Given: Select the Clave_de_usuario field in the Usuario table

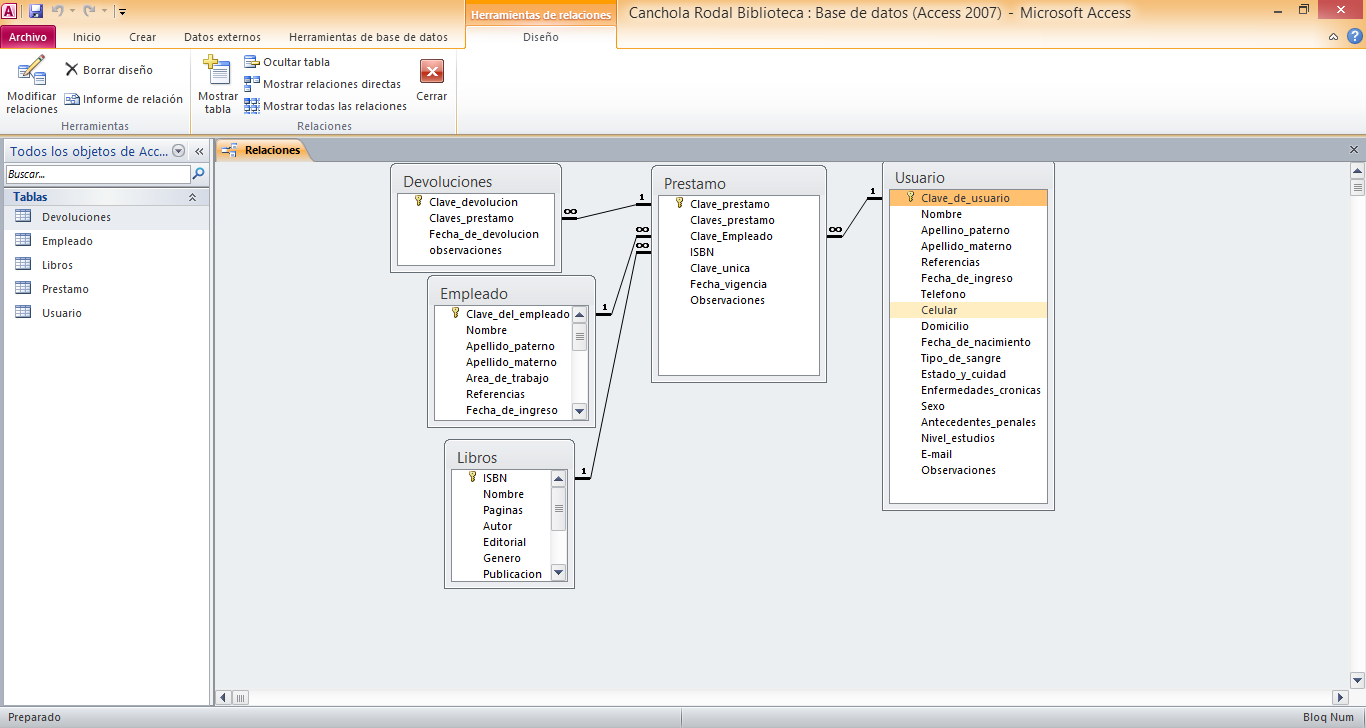Looking at the screenshot, I should click(x=968, y=198).
